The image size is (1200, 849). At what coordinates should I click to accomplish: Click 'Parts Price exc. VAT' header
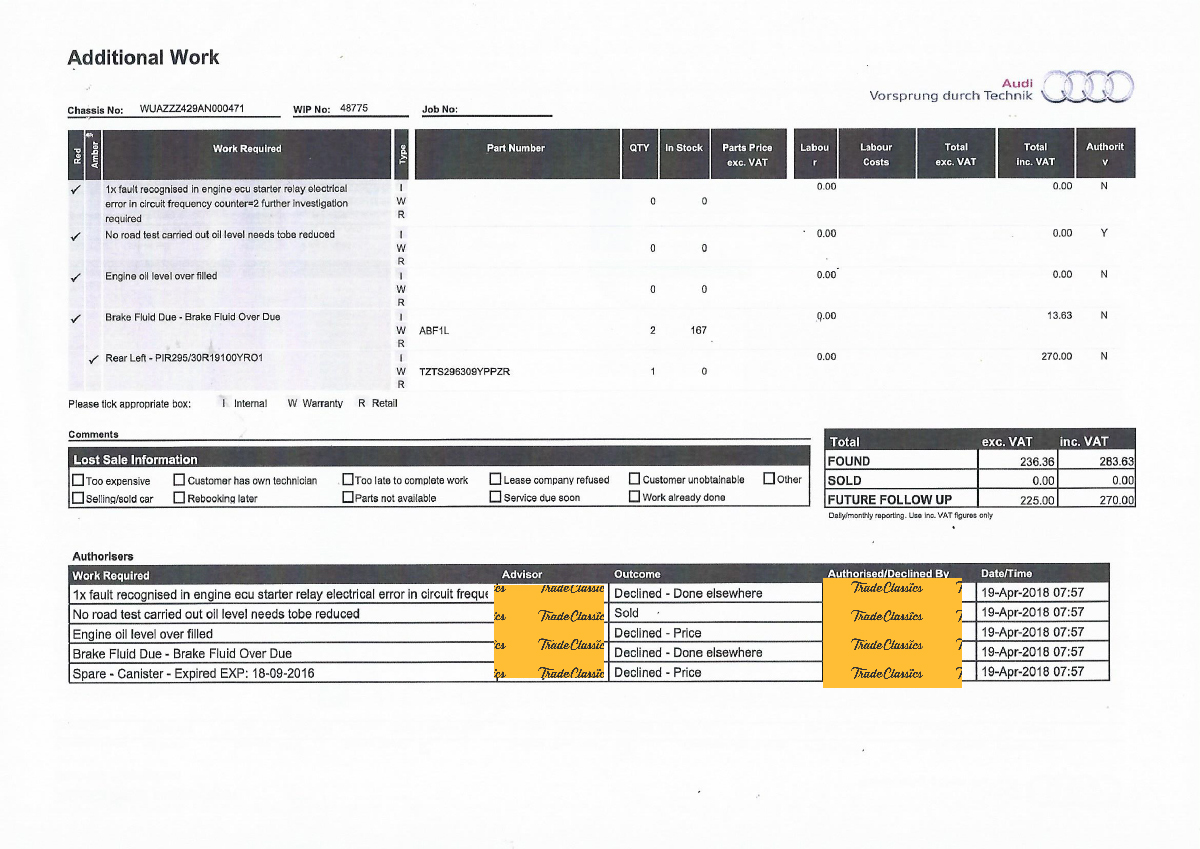tap(748, 154)
